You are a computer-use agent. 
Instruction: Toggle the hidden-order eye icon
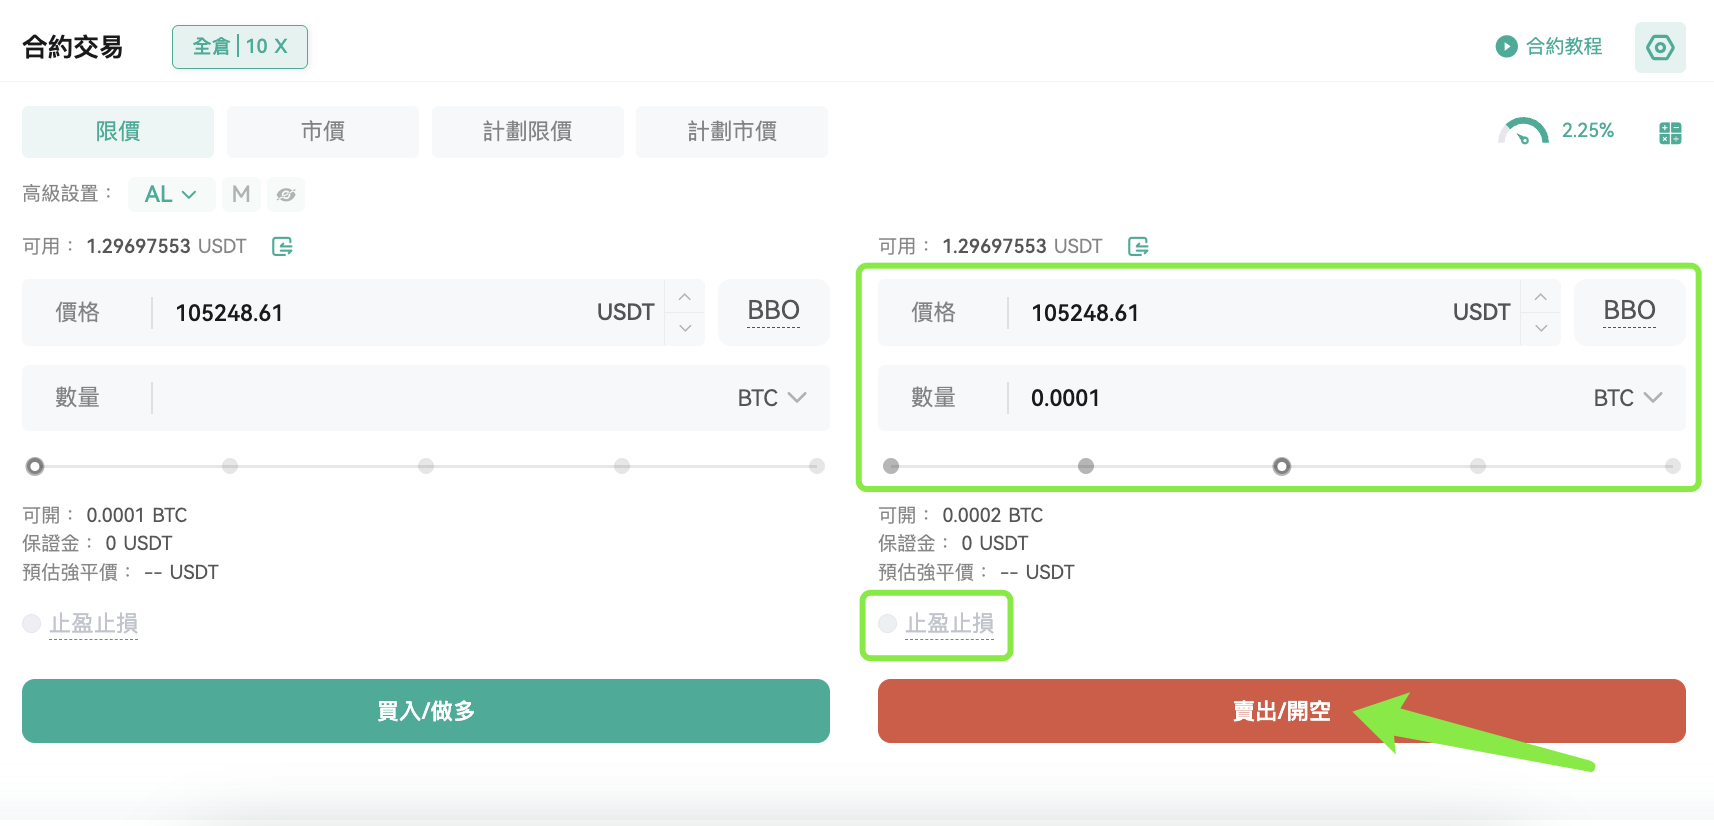click(x=286, y=194)
